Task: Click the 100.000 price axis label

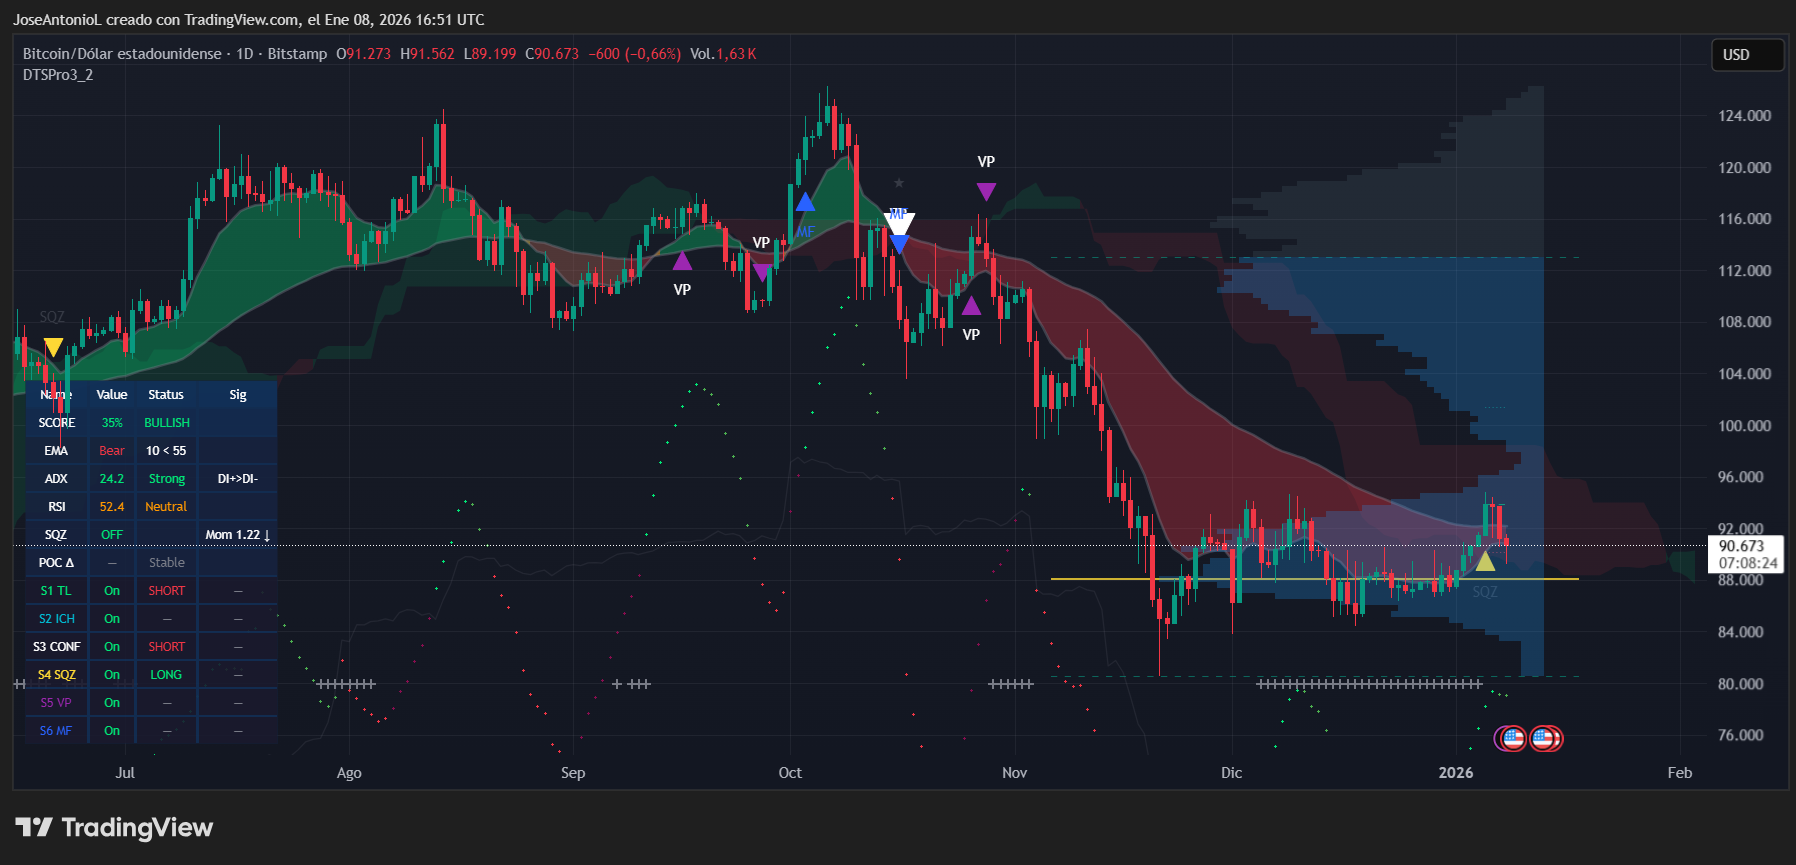Action: 1744,426
